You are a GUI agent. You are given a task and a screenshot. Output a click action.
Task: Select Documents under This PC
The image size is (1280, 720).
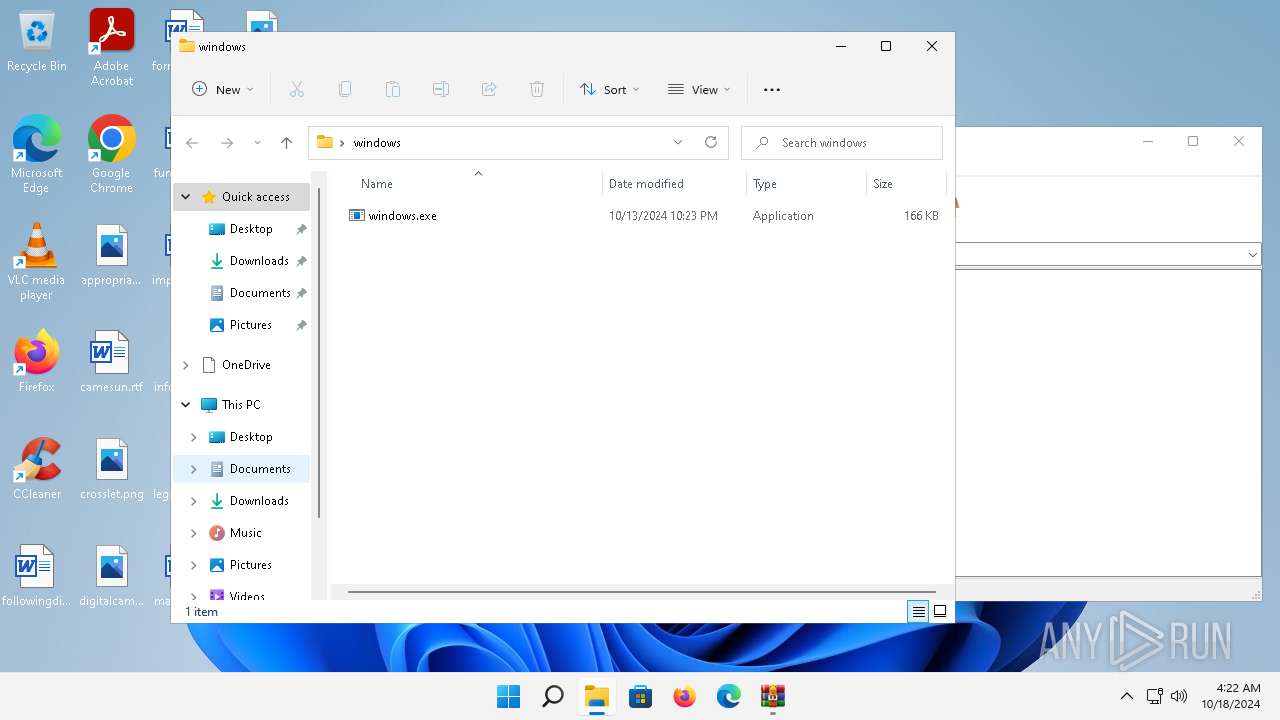tap(260, 469)
